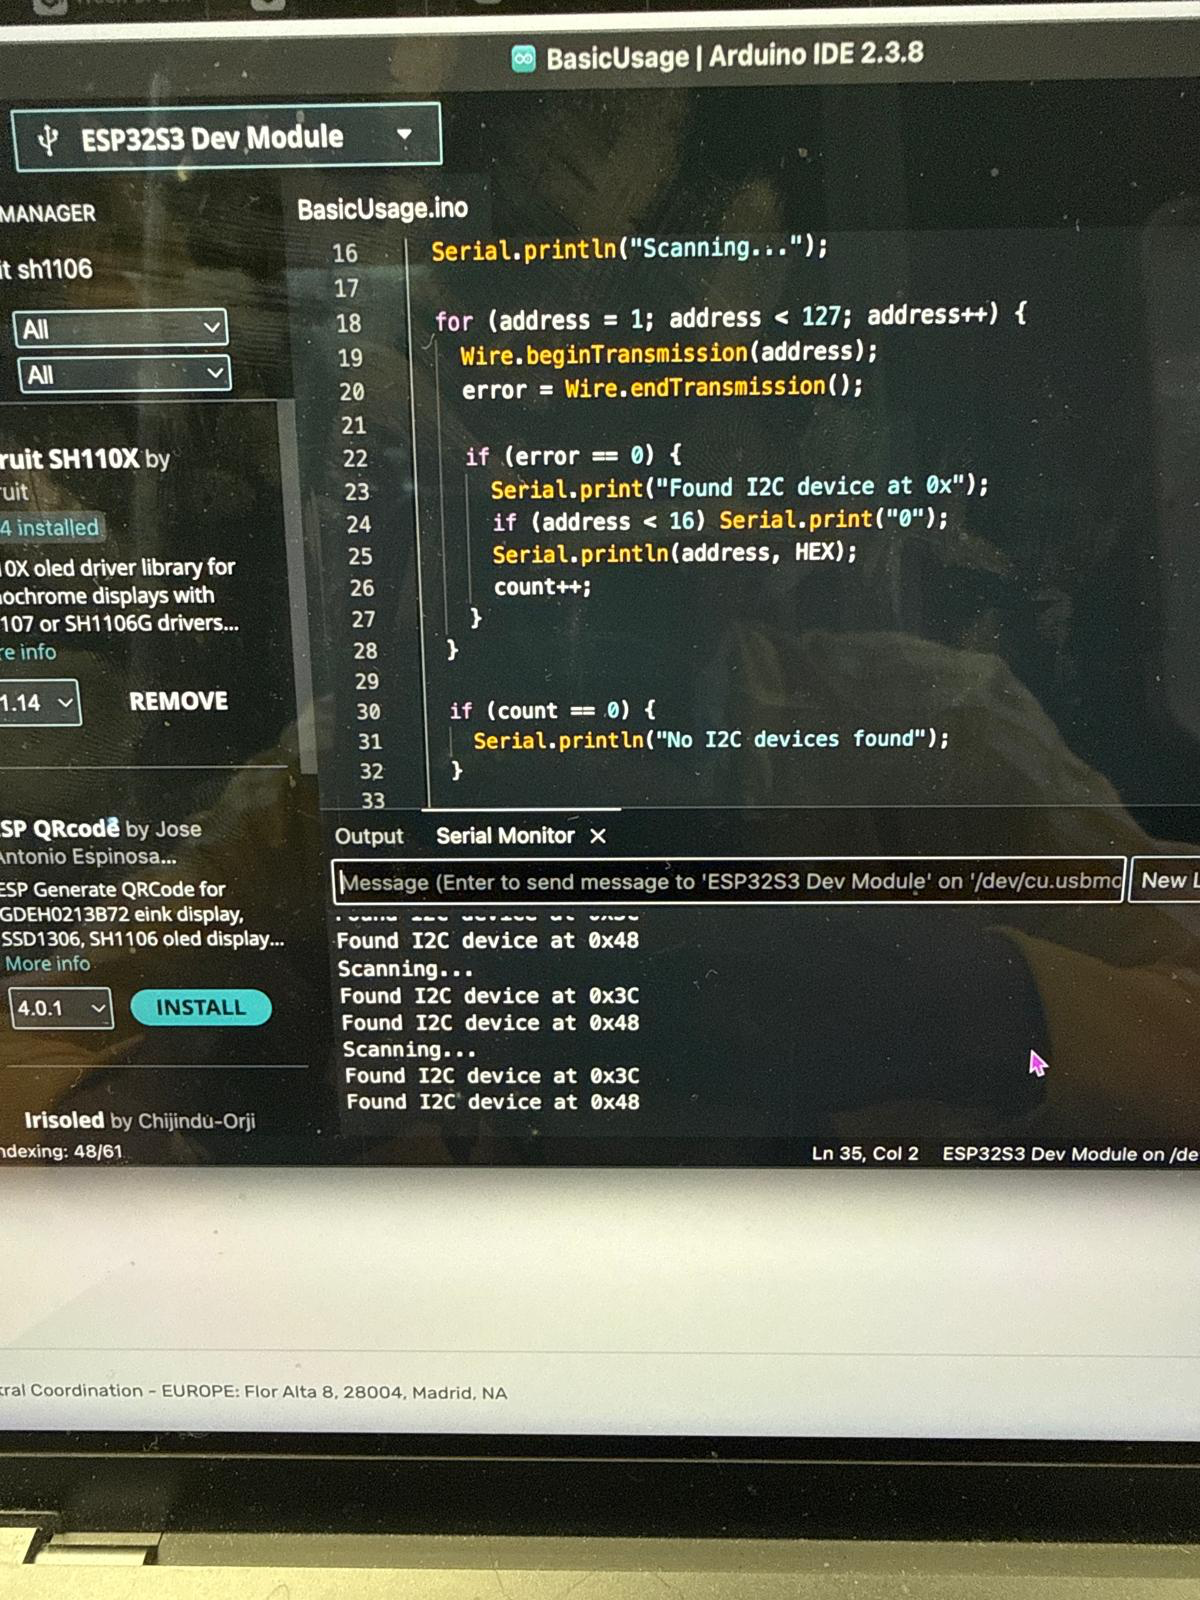Click the for loop line 18 code
Viewport: 1200px width, 1600px height.
coord(731,318)
